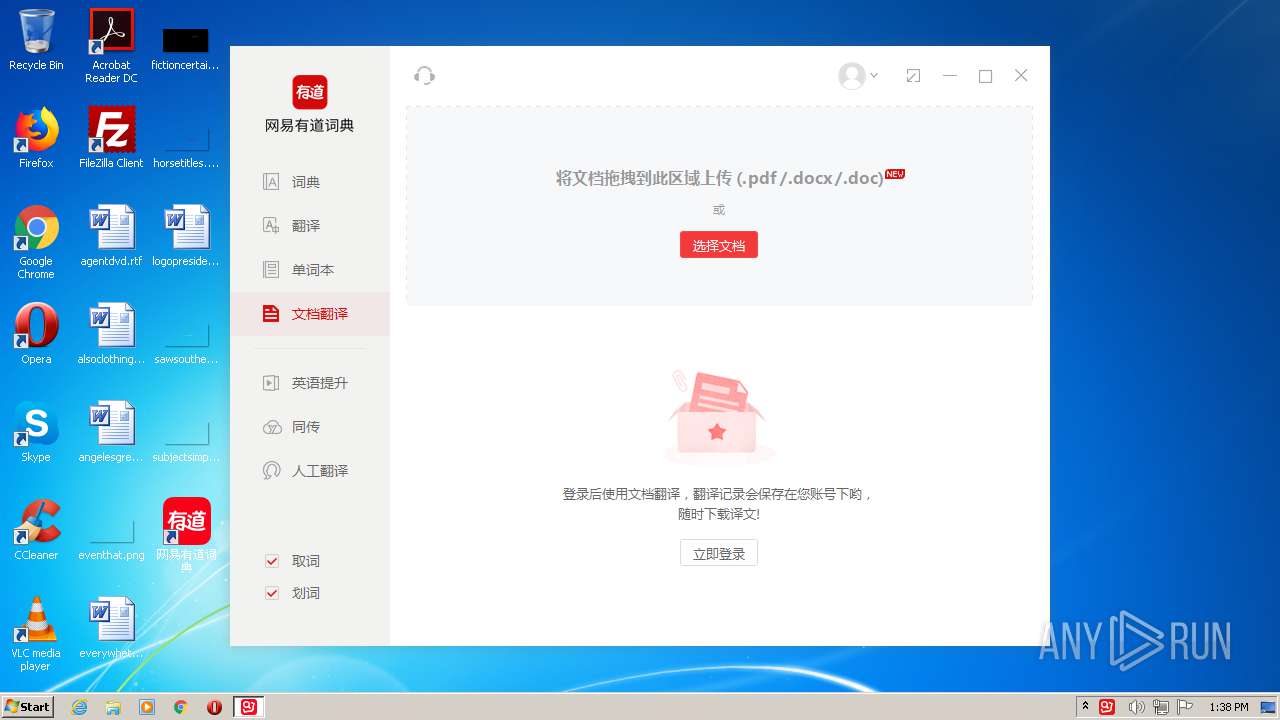Expand the account dropdown arrow

874,75
